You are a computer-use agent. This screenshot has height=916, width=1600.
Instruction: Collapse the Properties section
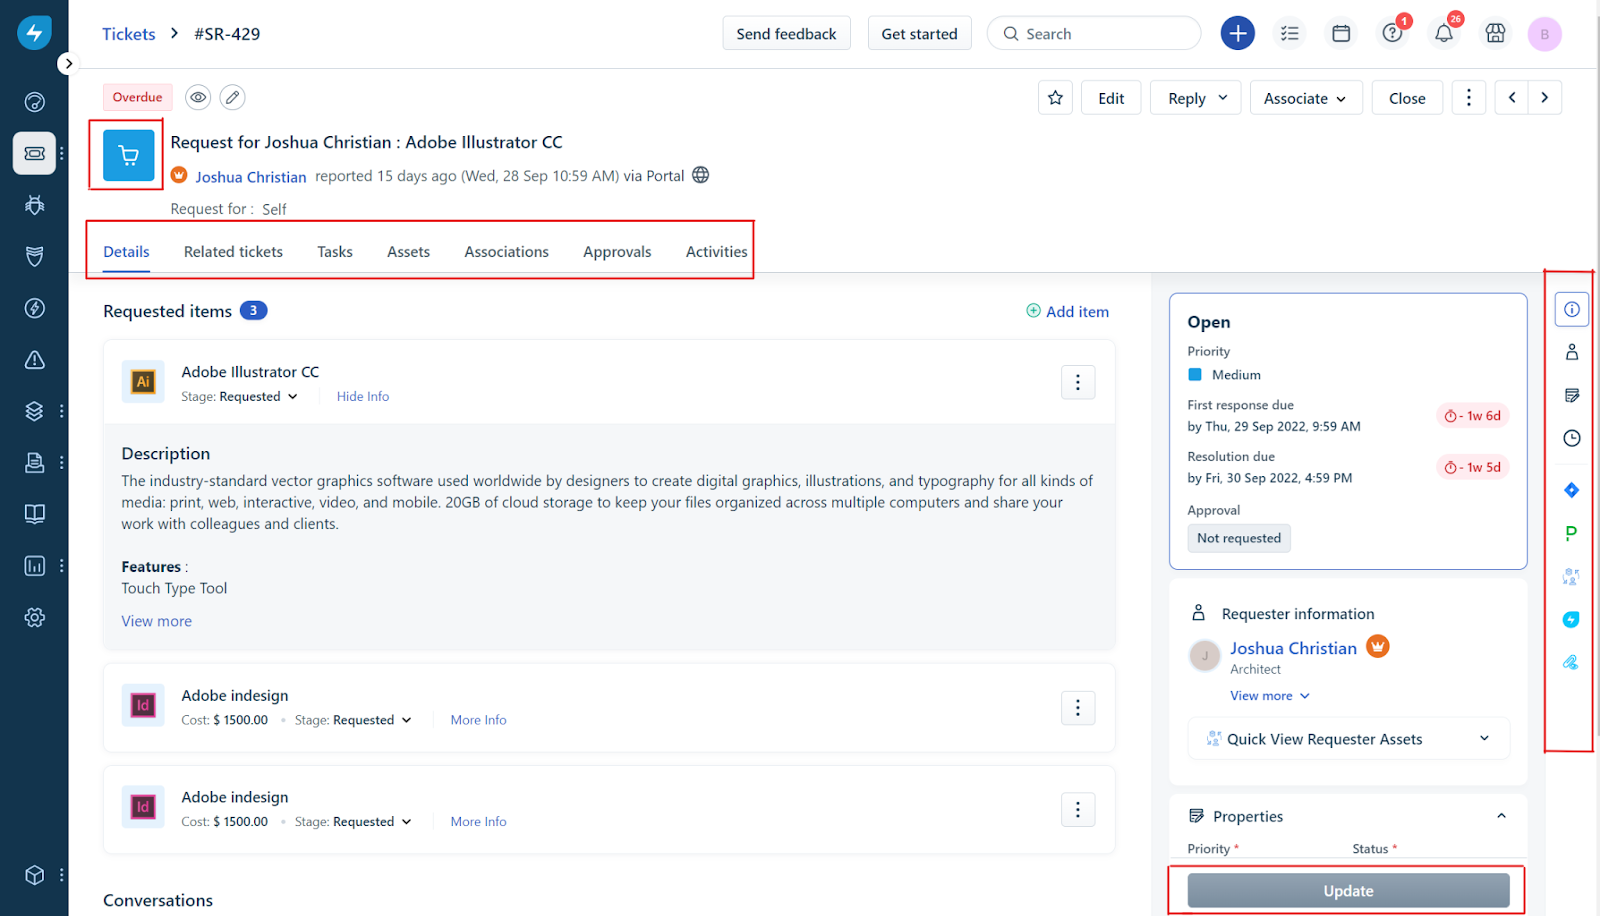1501,816
